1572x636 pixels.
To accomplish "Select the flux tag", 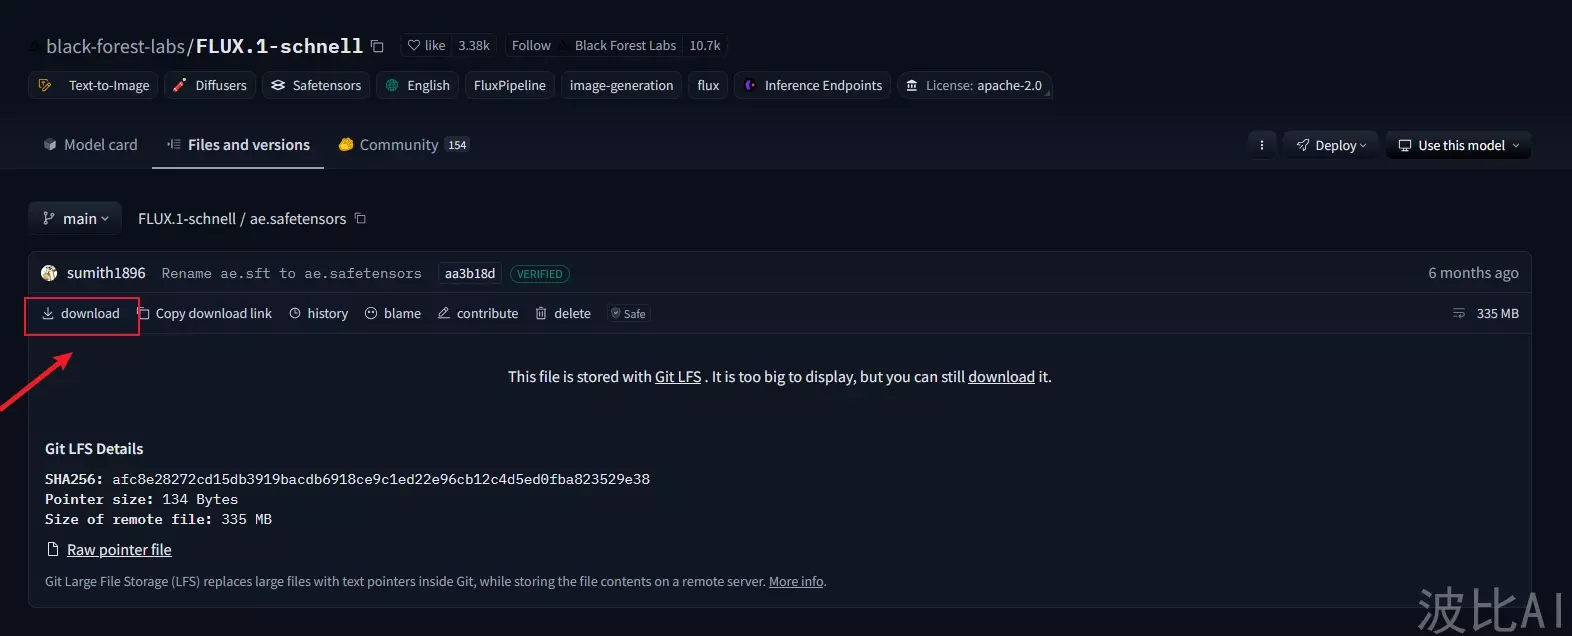I will point(708,86).
